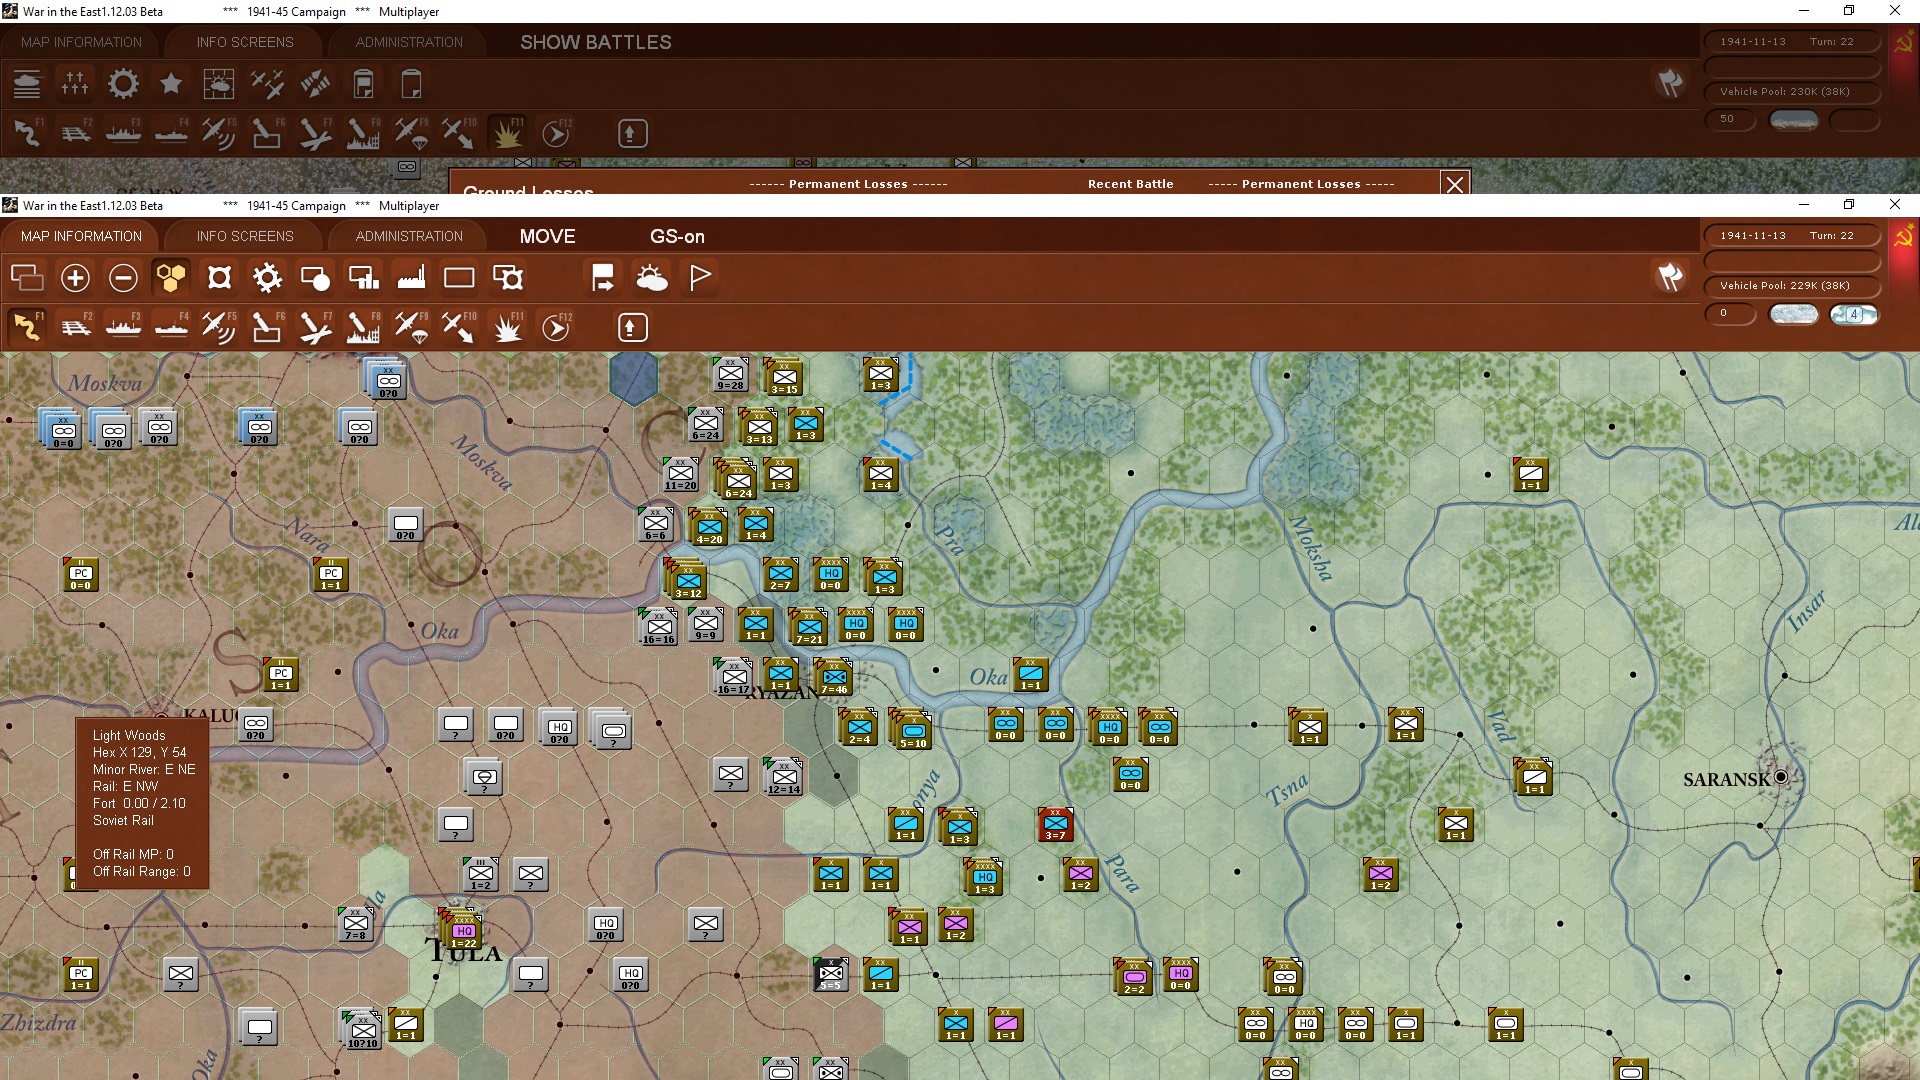Select Naval transport mode F3 in front window
Image resolution: width=1920 pixels, height=1080 pixels.
[123, 327]
